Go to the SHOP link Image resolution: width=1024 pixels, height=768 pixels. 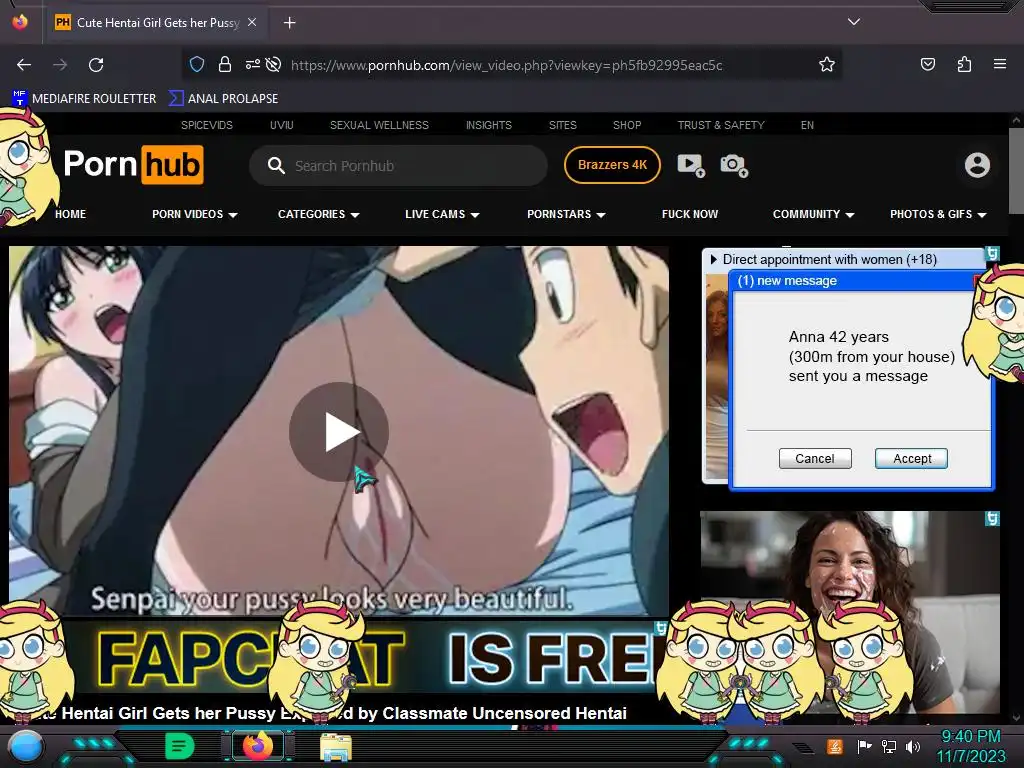(627, 125)
